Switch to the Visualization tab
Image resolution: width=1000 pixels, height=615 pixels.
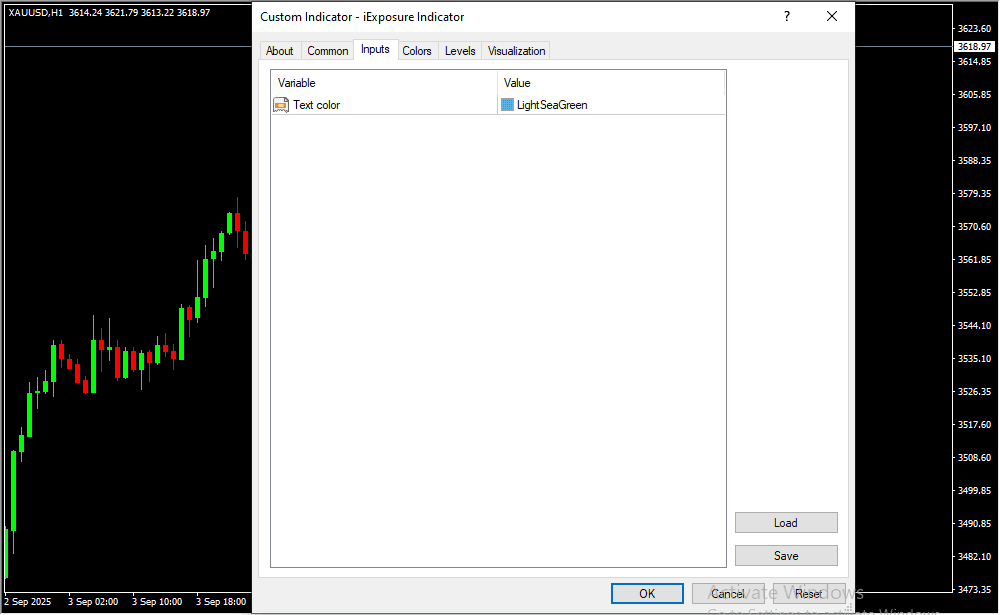click(517, 51)
